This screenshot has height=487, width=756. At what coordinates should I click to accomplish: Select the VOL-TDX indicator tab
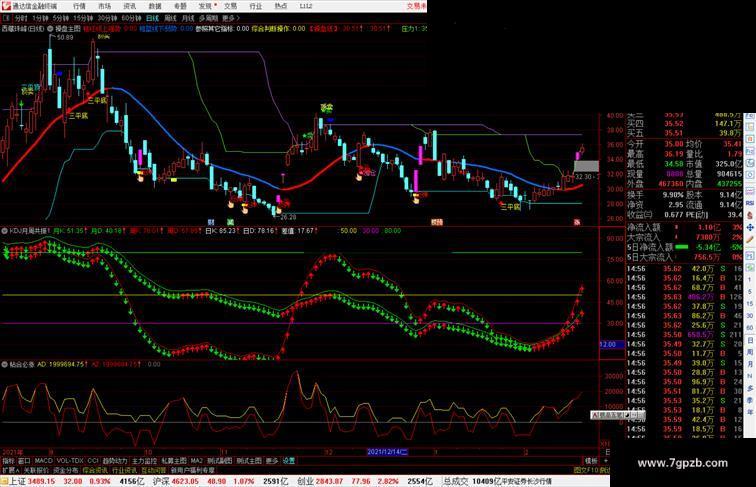pos(70,461)
